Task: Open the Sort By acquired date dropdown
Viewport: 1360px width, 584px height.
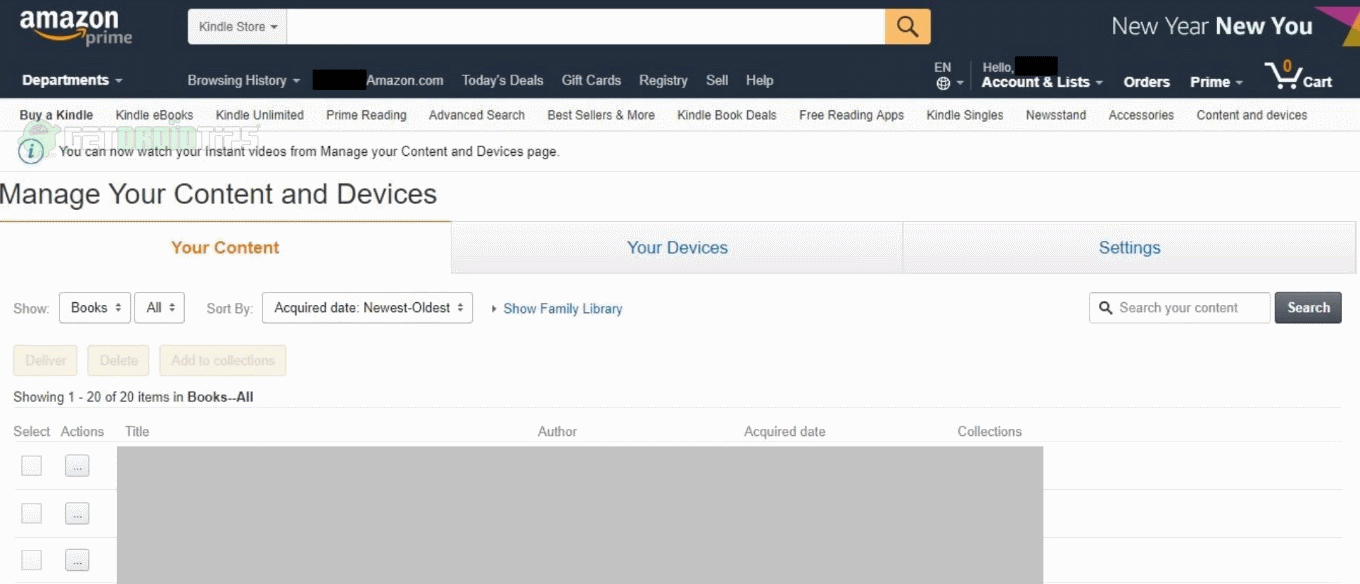Action: pyautogui.click(x=367, y=308)
